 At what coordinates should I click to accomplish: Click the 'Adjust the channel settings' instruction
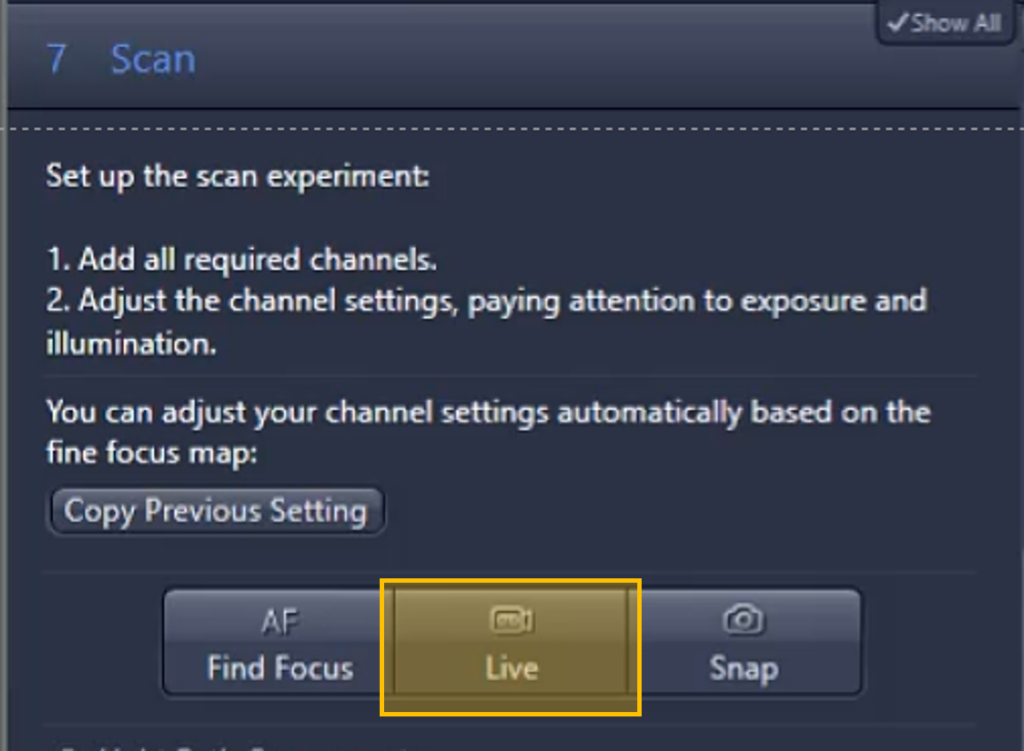coord(487,302)
